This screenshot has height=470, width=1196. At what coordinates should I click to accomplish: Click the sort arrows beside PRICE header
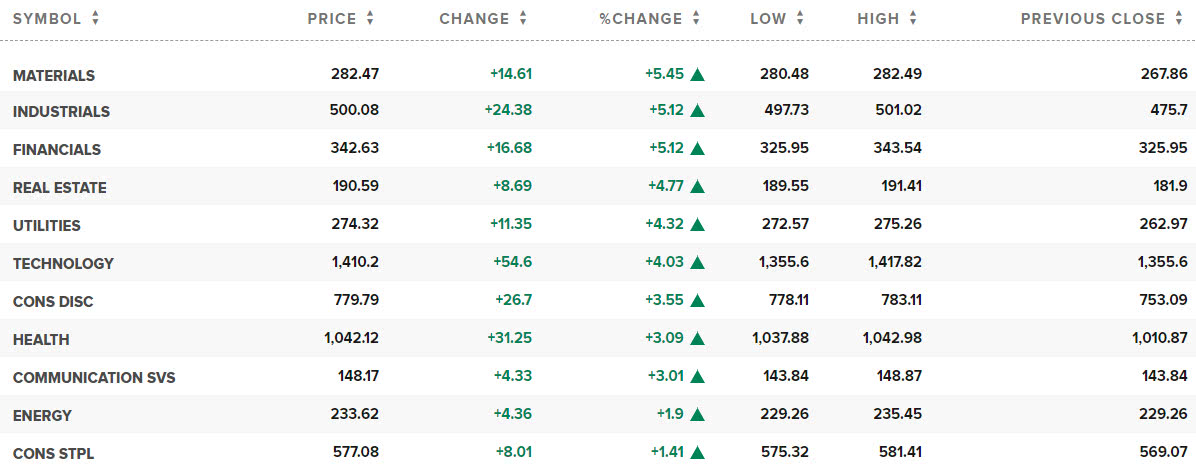pos(370,19)
